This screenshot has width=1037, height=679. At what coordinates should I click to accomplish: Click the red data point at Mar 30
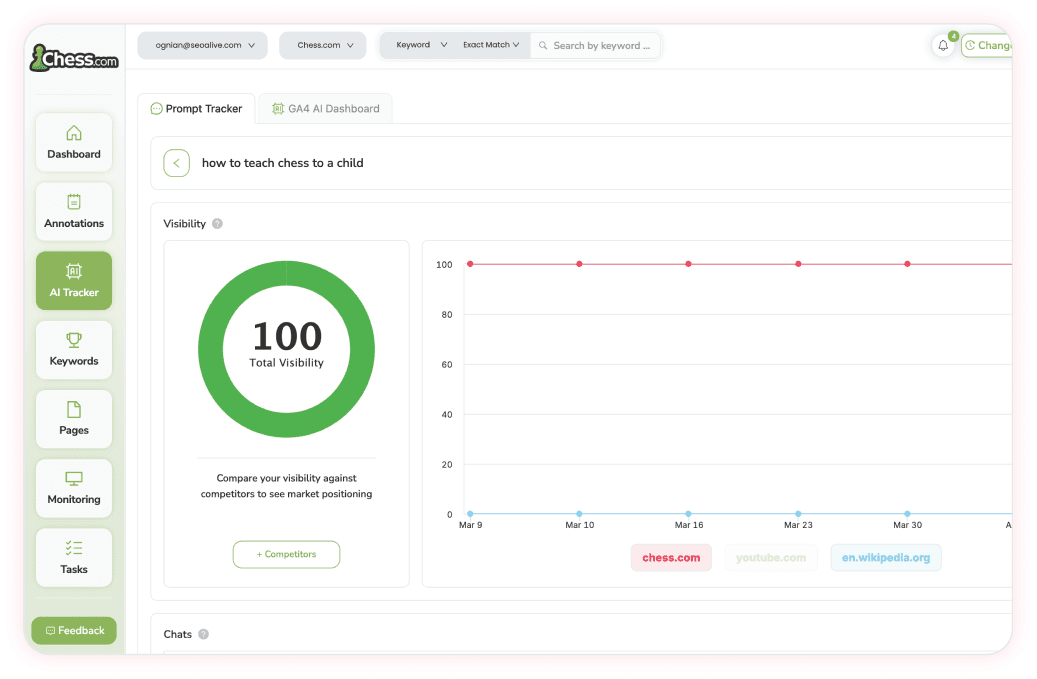click(907, 264)
